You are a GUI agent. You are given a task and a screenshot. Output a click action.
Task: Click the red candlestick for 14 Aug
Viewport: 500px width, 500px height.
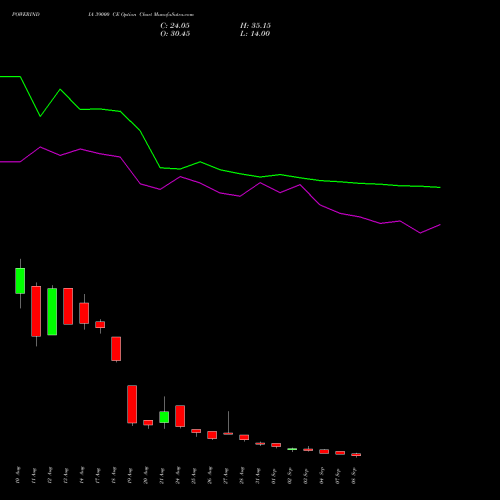coord(84,313)
